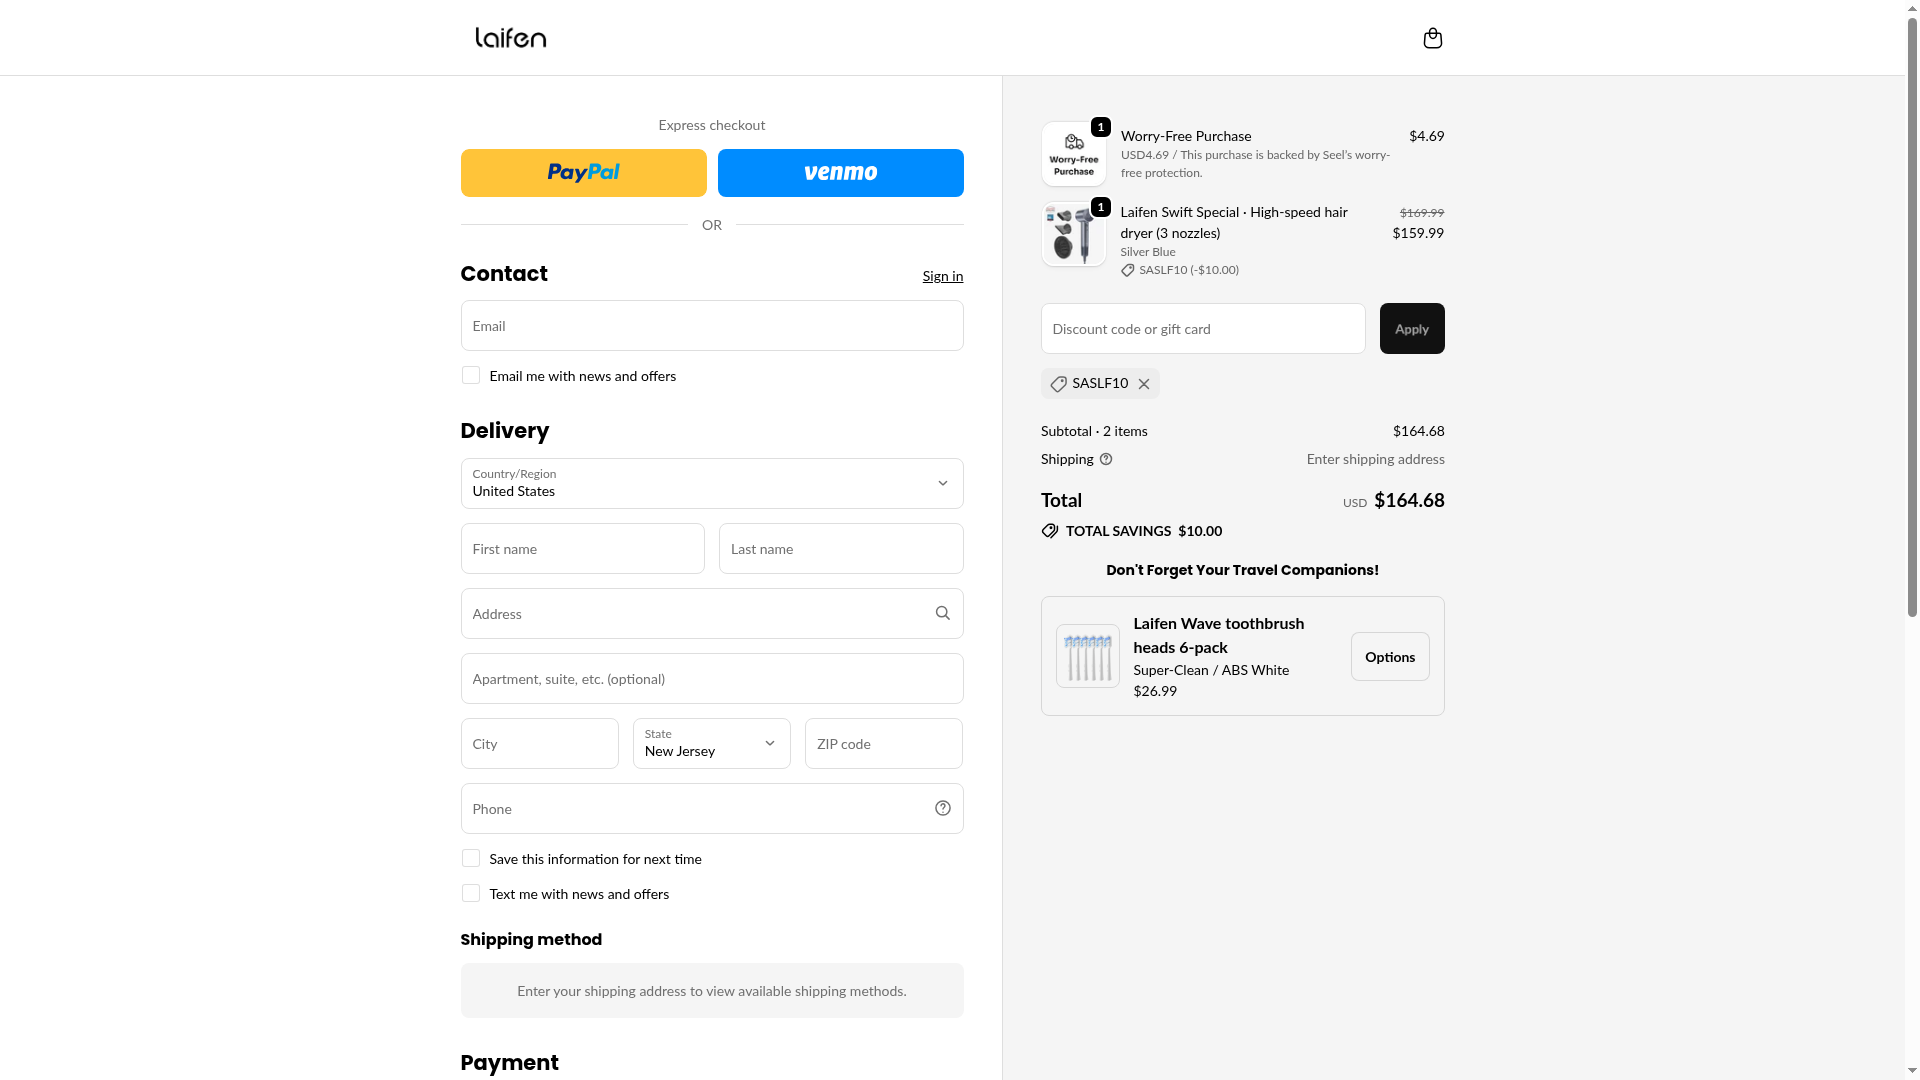Focus the Discount code or gift card field
The height and width of the screenshot is (1080, 1920).
click(x=1202, y=328)
